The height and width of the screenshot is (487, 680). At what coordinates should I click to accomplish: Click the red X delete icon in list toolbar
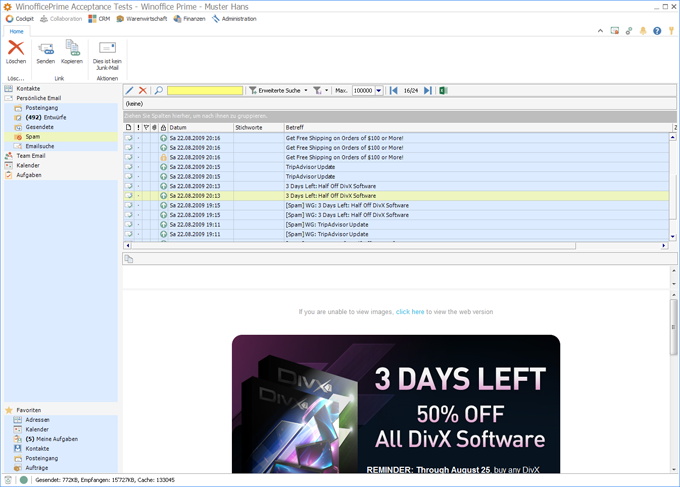(142, 90)
